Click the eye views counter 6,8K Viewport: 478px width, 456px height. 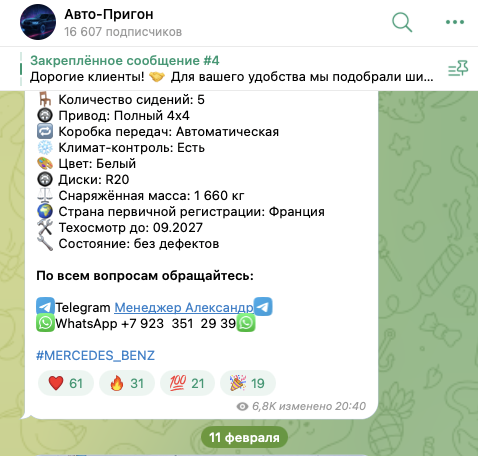(256, 406)
